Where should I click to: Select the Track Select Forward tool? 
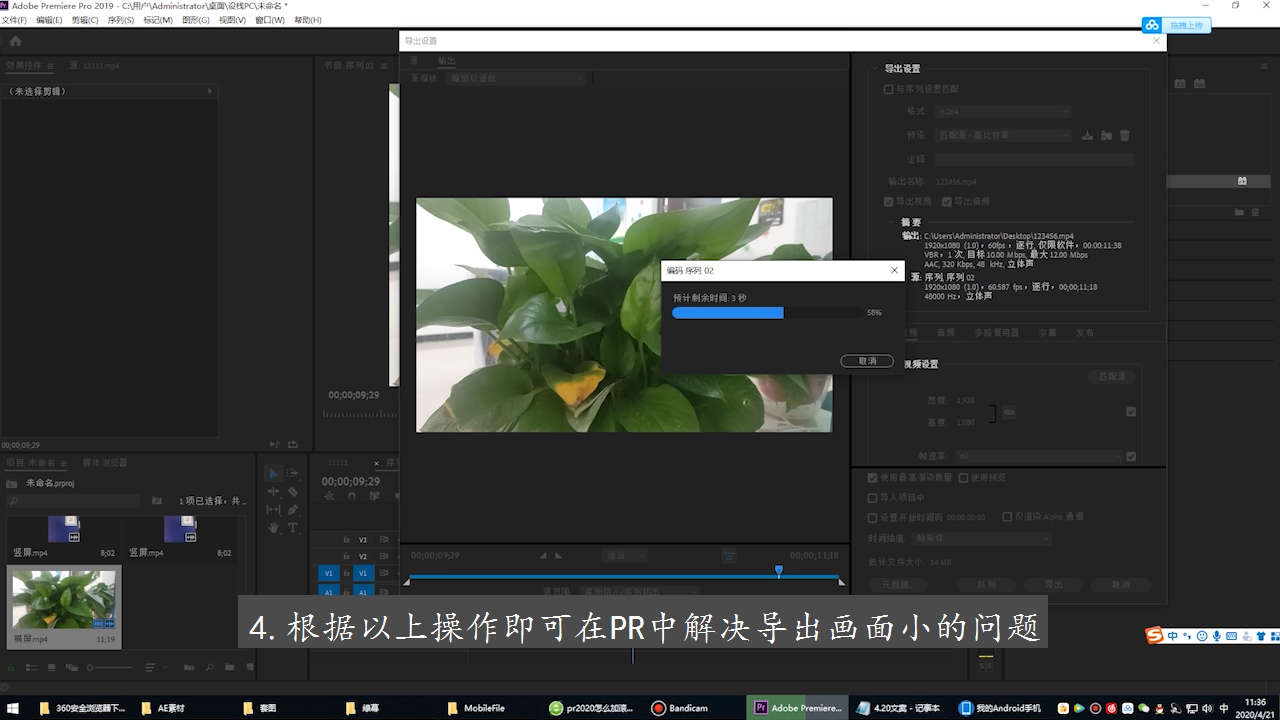tap(293, 473)
